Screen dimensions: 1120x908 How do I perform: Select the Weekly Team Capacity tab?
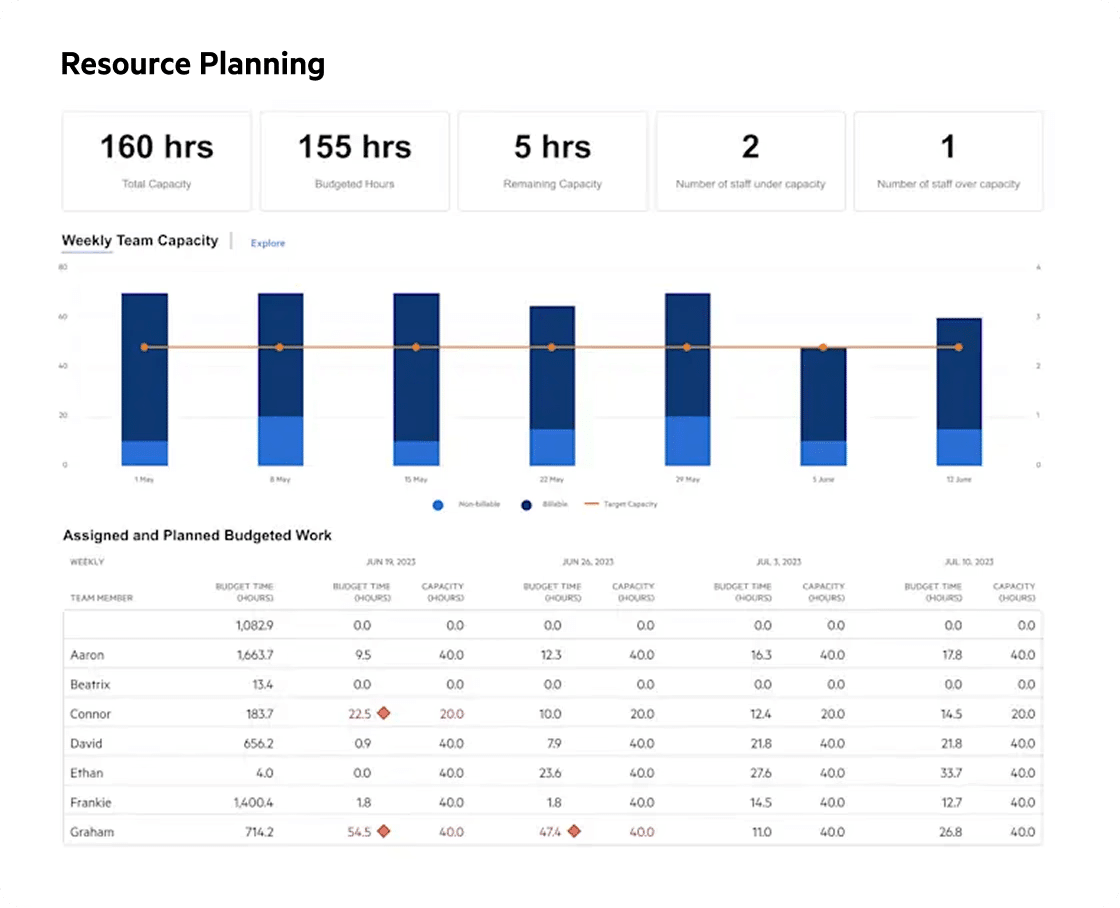139,240
